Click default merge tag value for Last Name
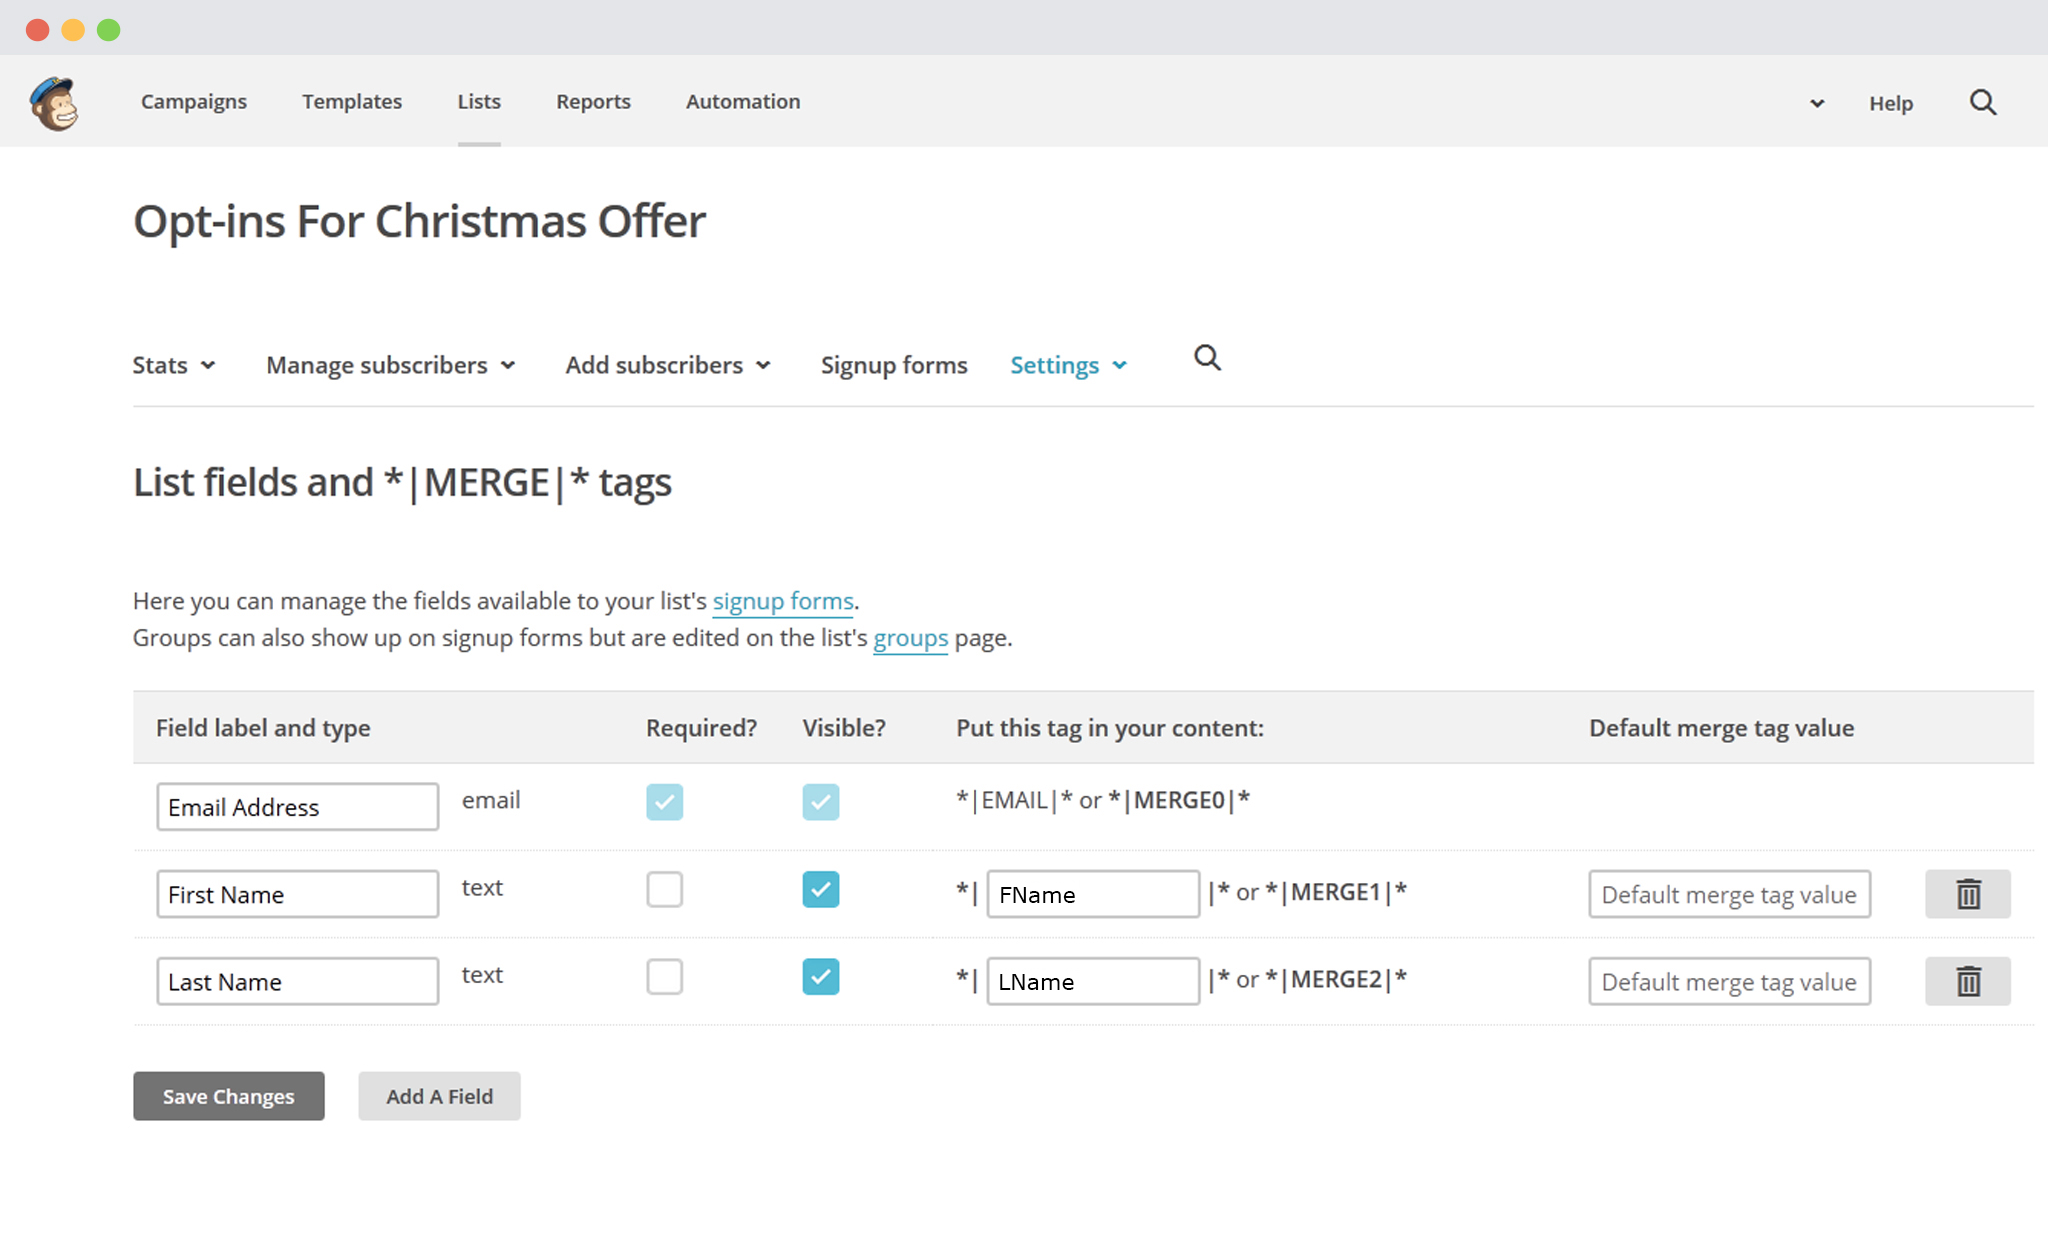2048x1259 pixels. pos(1730,981)
